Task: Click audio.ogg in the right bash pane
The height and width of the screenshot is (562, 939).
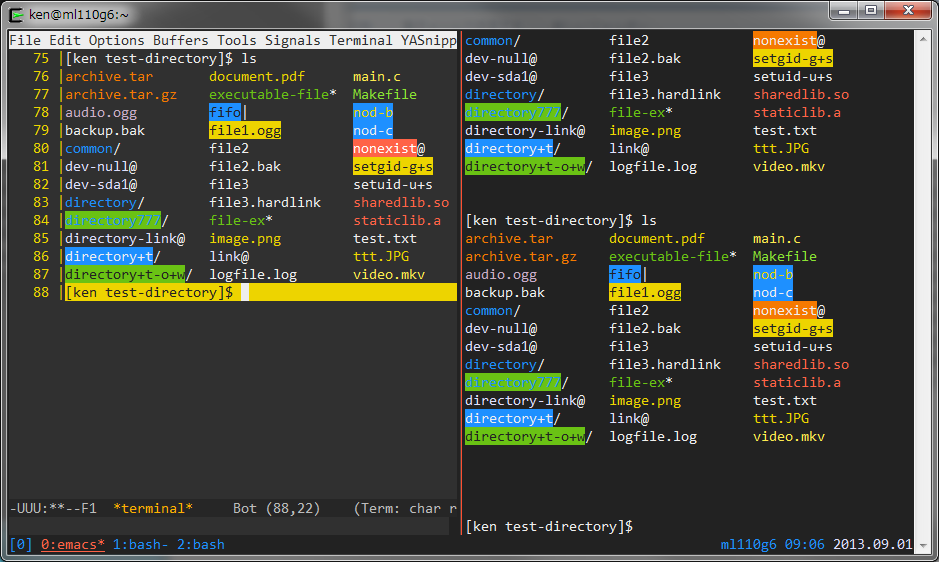Action: [501, 274]
